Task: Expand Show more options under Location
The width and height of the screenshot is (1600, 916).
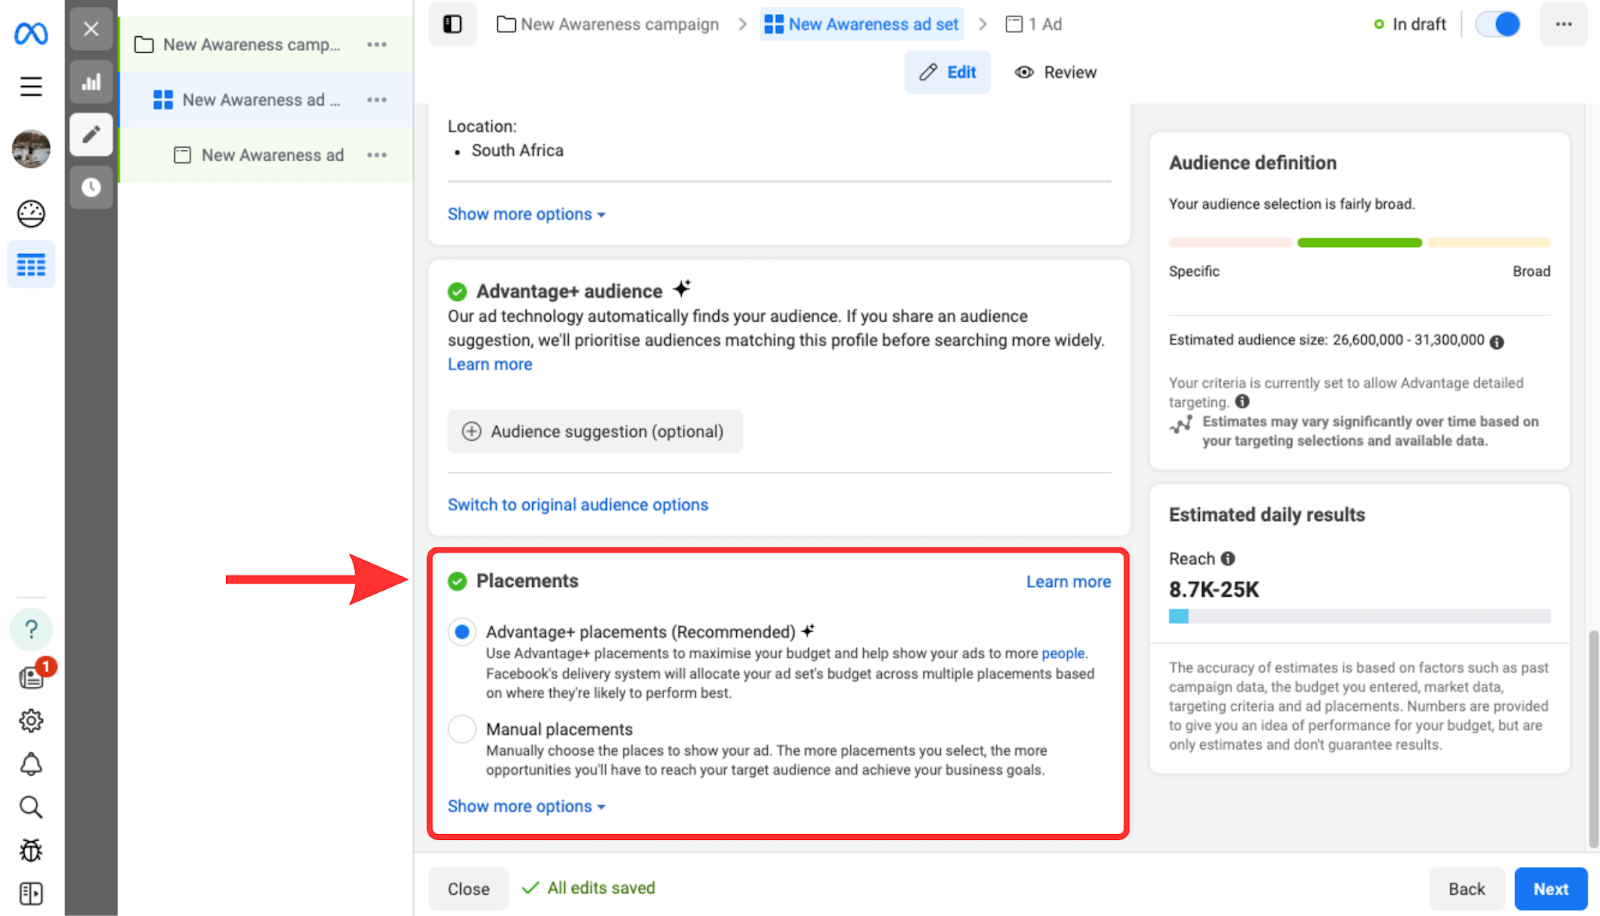Action: (x=526, y=214)
